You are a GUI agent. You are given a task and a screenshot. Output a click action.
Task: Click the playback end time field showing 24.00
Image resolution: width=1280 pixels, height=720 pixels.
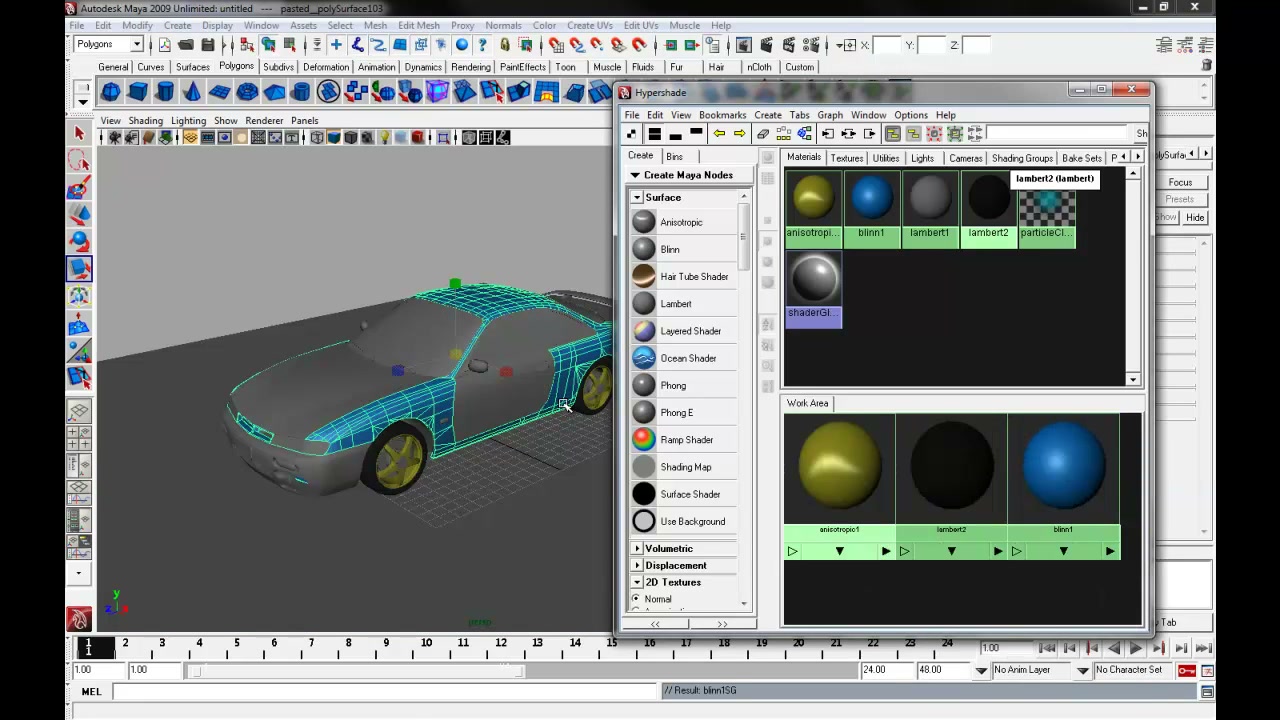click(x=885, y=670)
